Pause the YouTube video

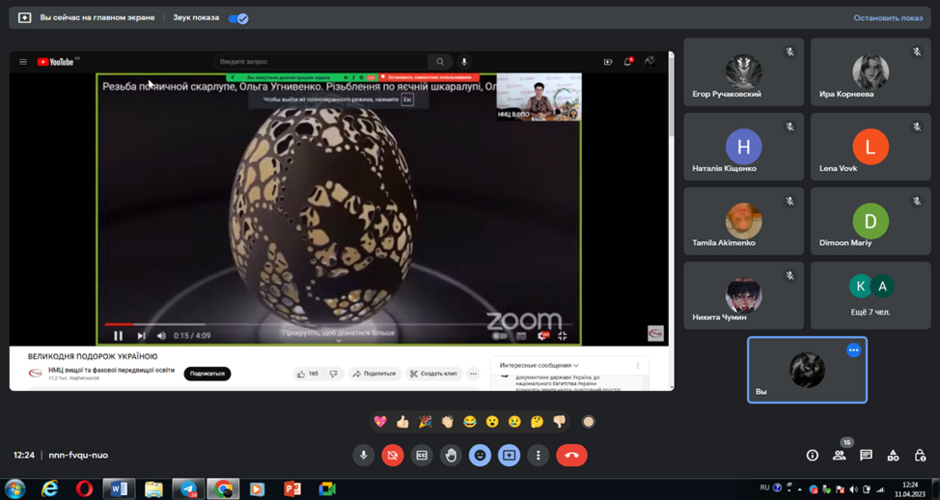coord(118,336)
